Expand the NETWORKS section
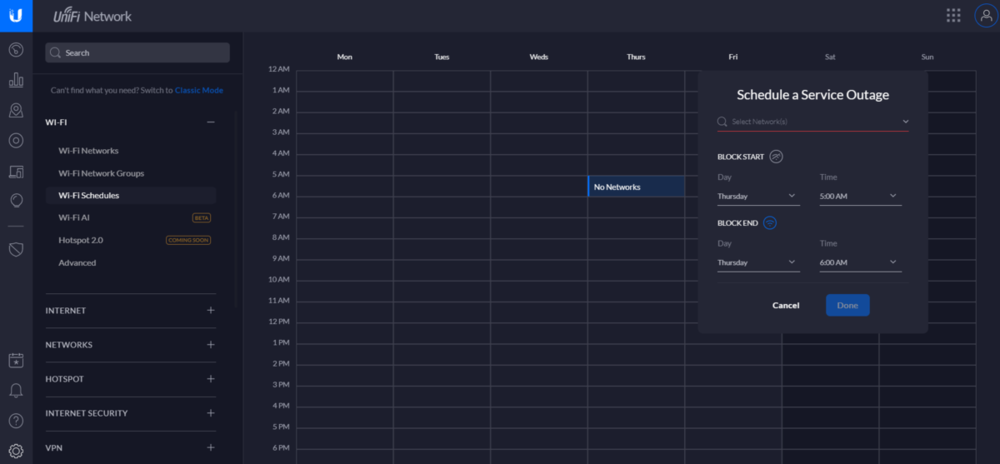Image resolution: width=1000 pixels, height=464 pixels. pyautogui.click(x=211, y=345)
